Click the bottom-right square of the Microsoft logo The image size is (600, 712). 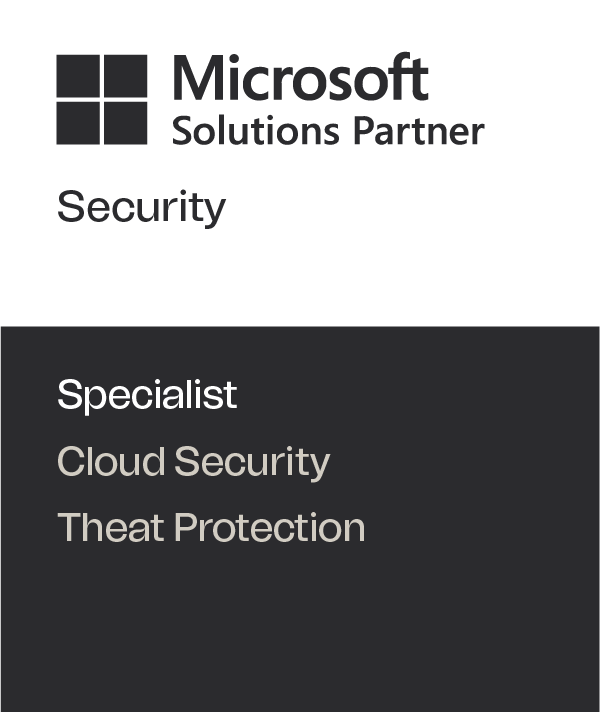(125, 123)
